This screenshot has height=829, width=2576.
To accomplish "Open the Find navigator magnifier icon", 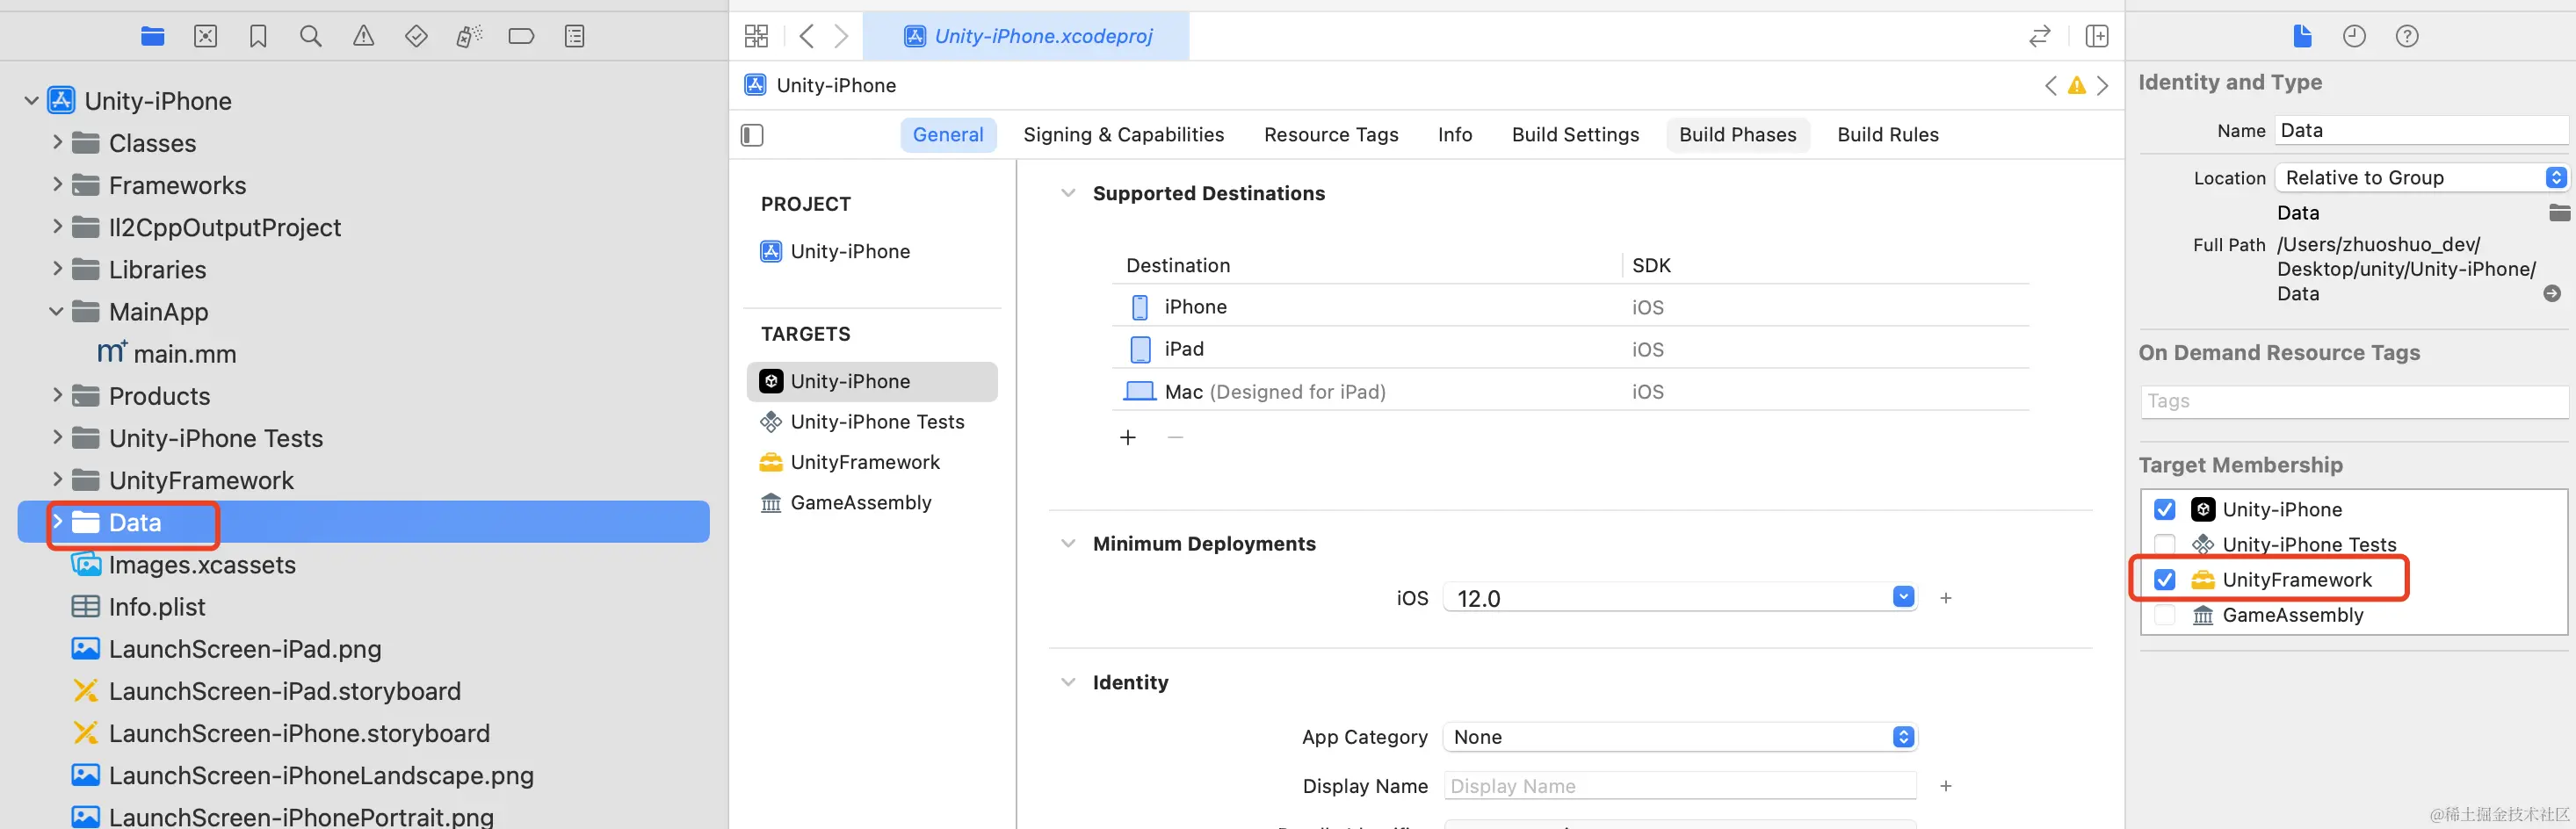I will [311, 37].
